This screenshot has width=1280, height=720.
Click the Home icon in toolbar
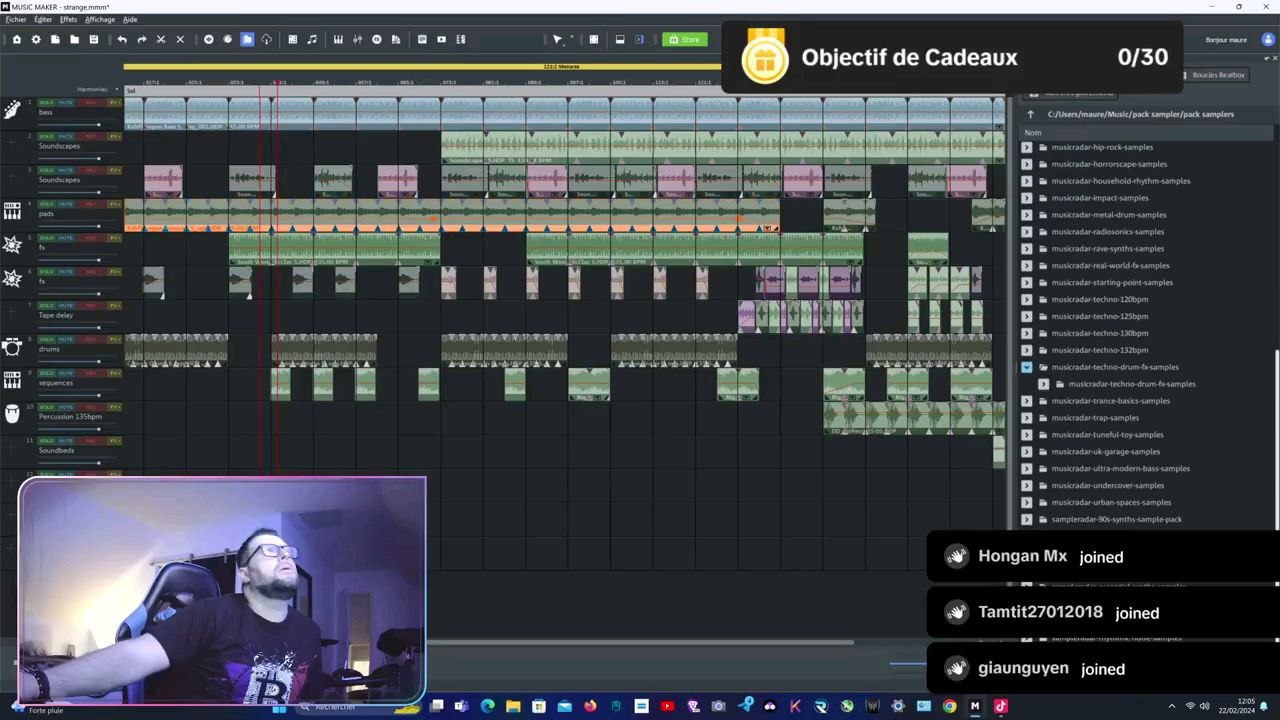point(16,39)
